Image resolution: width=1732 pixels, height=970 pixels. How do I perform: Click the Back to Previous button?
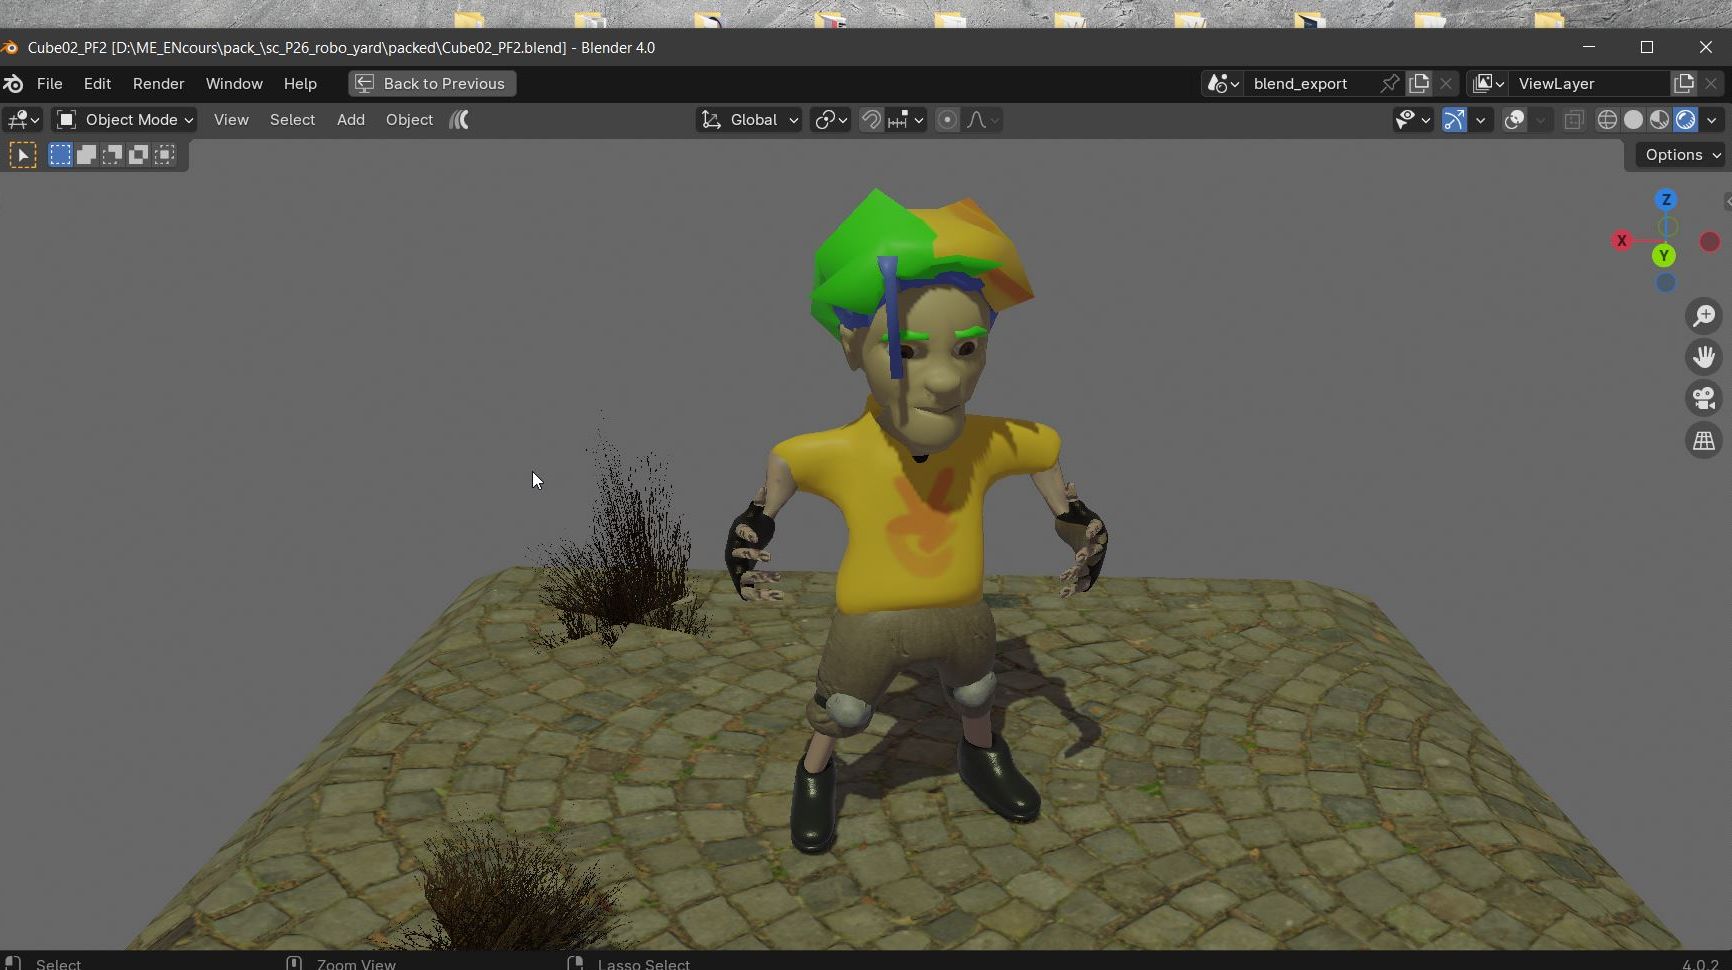click(x=432, y=84)
